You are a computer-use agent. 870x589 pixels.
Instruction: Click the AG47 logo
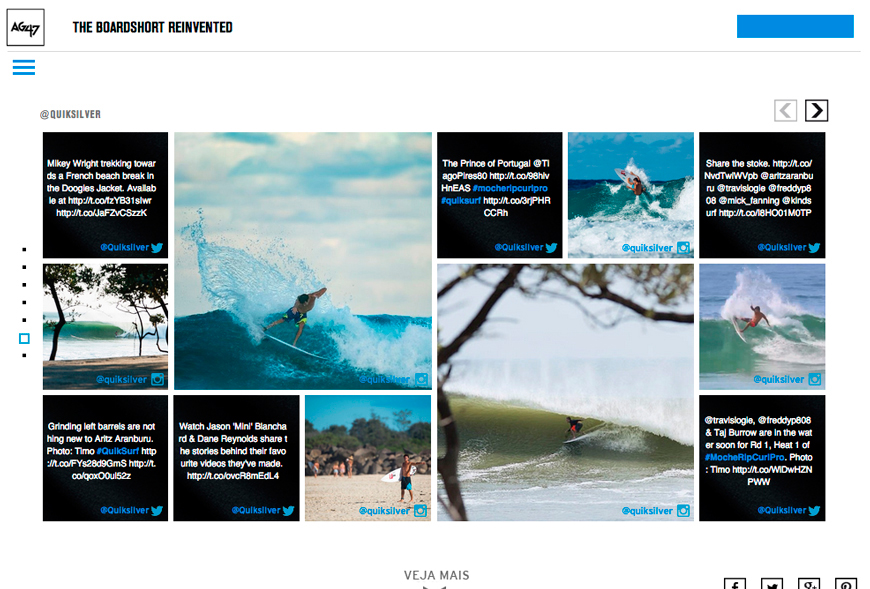26,27
